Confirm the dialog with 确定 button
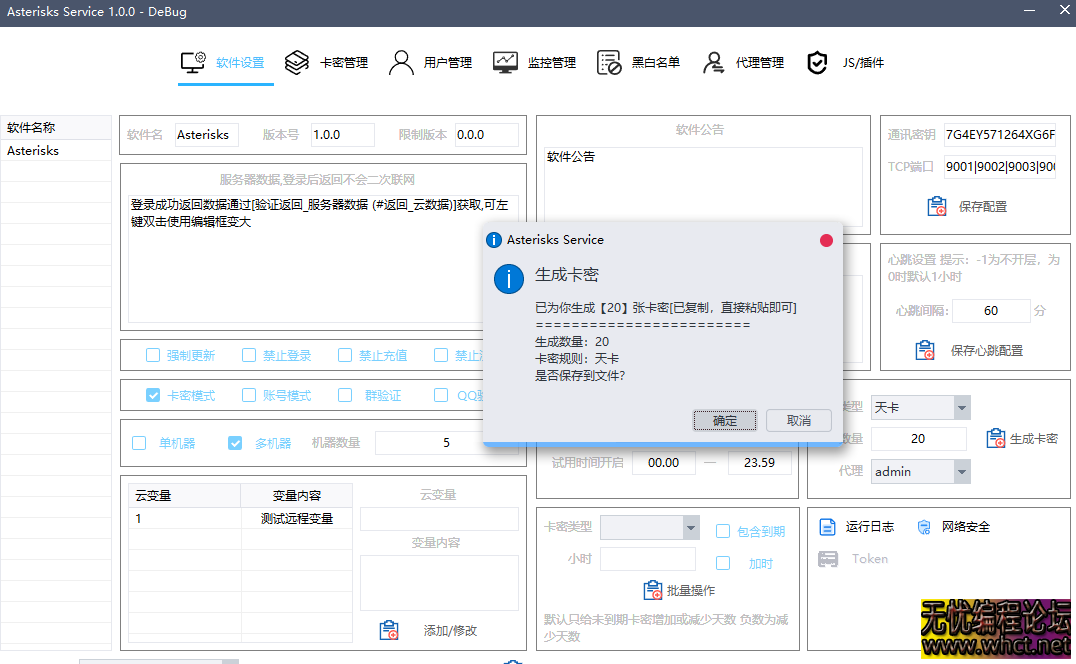This screenshot has width=1076, height=664. coord(724,420)
